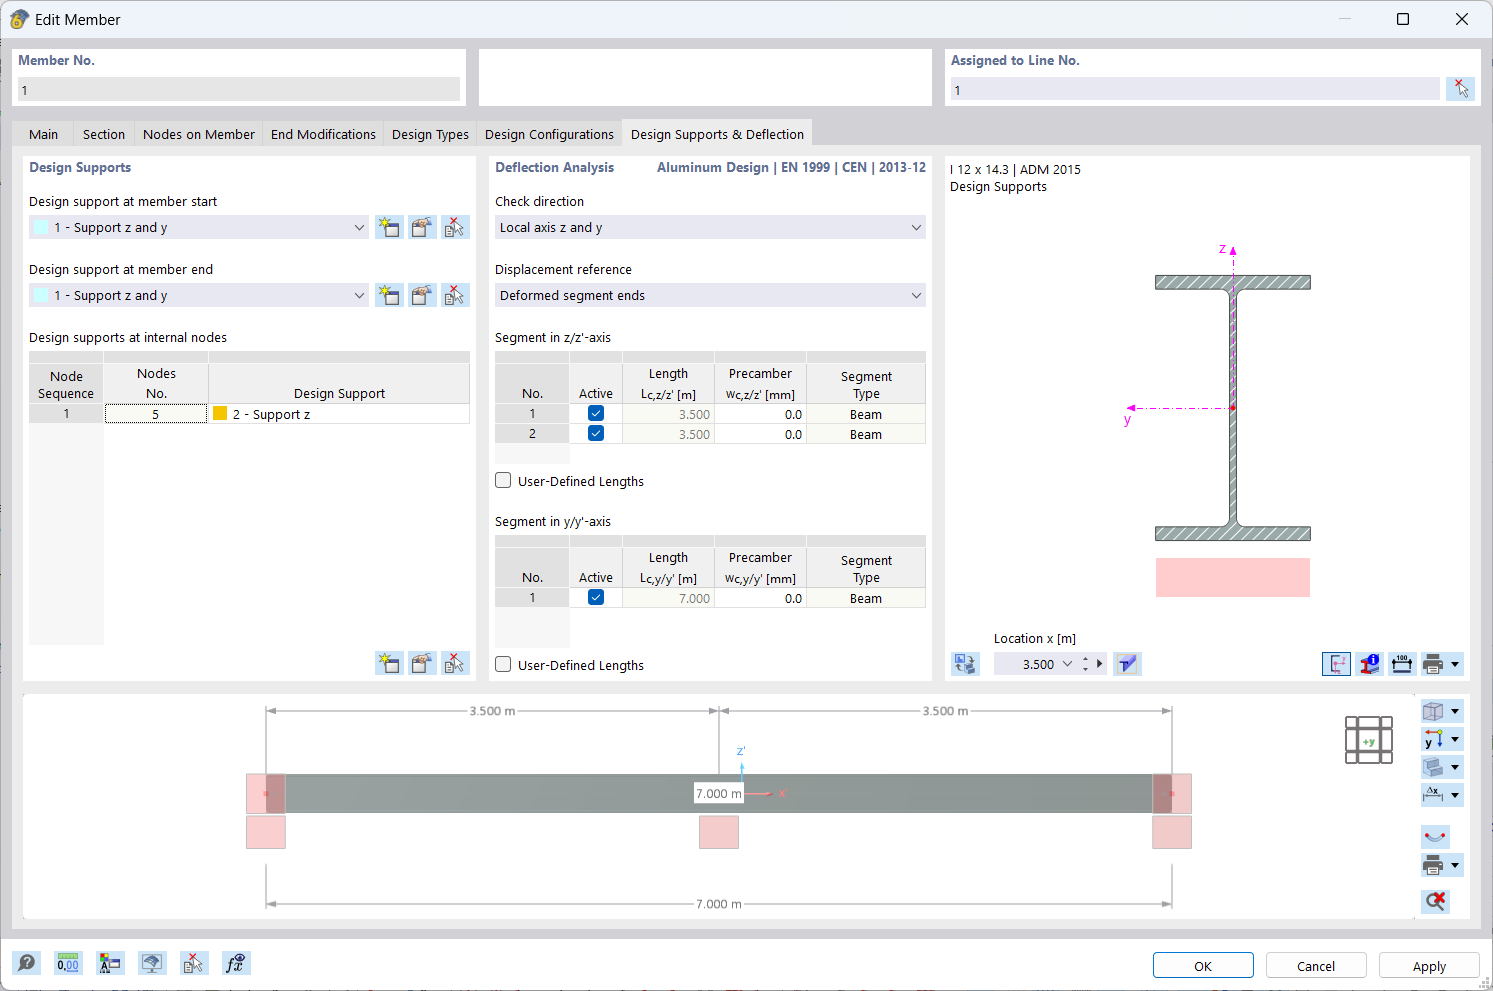Create a new design support at member start

[389, 227]
